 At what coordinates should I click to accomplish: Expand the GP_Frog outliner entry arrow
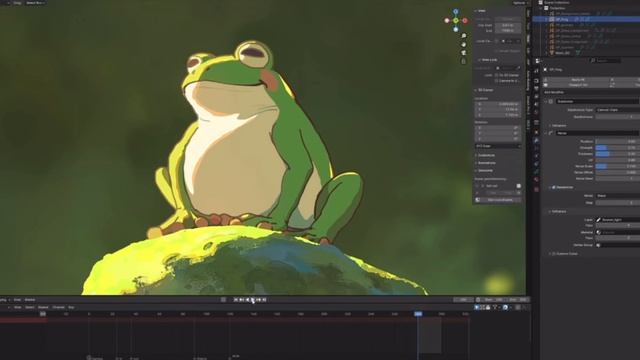[x=547, y=19]
